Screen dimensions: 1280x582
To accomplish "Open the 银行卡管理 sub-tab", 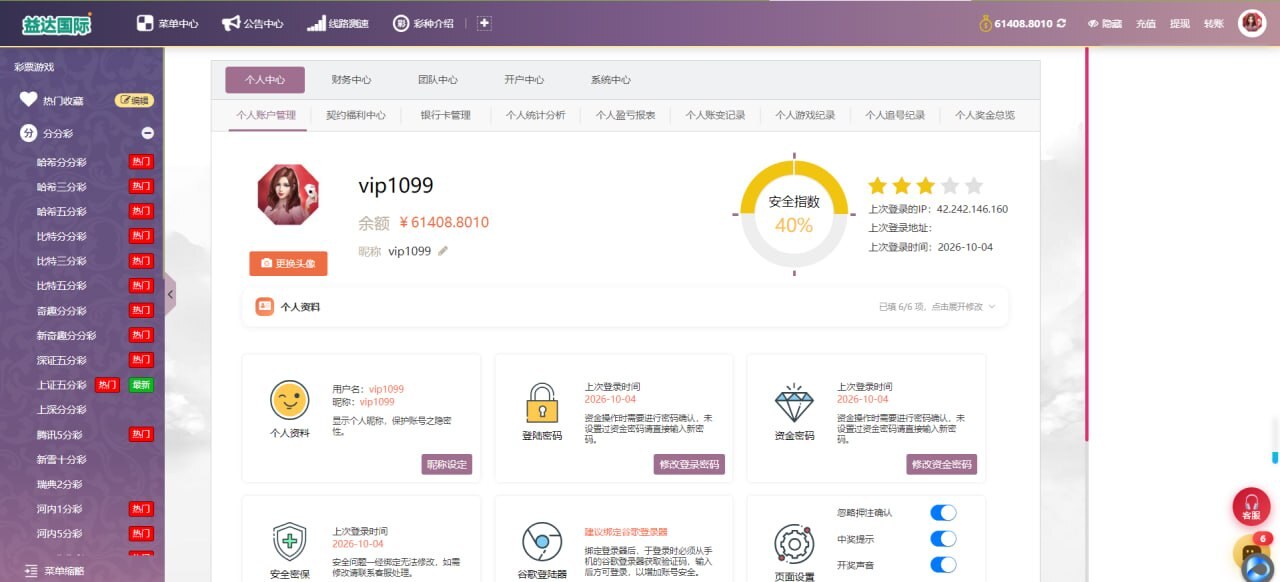I will coord(446,115).
